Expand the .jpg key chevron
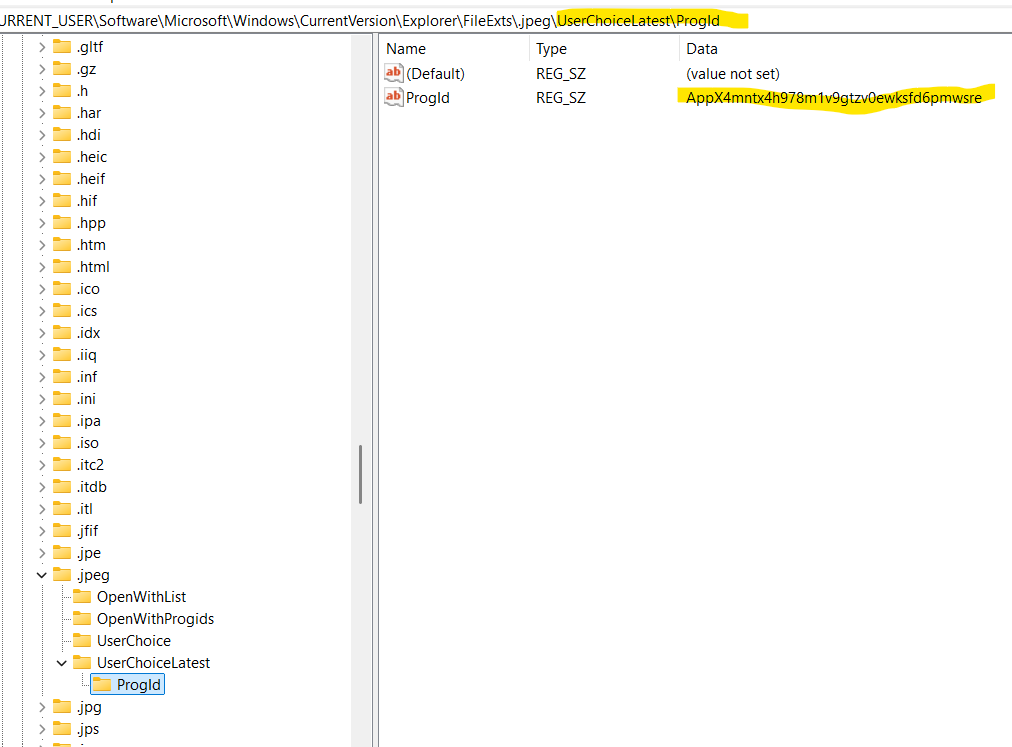 [42, 707]
